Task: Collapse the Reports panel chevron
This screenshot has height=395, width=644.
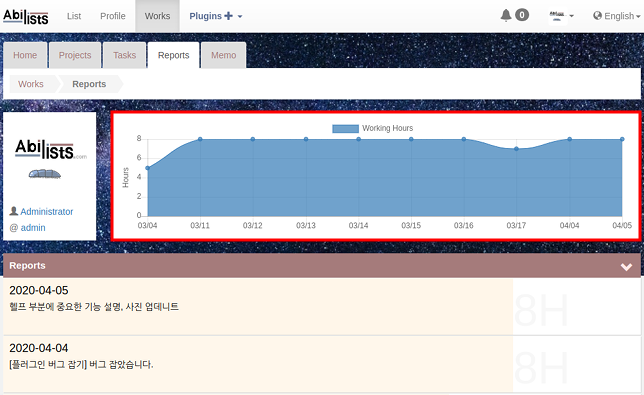Action: pyautogui.click(x=626, y=267)
